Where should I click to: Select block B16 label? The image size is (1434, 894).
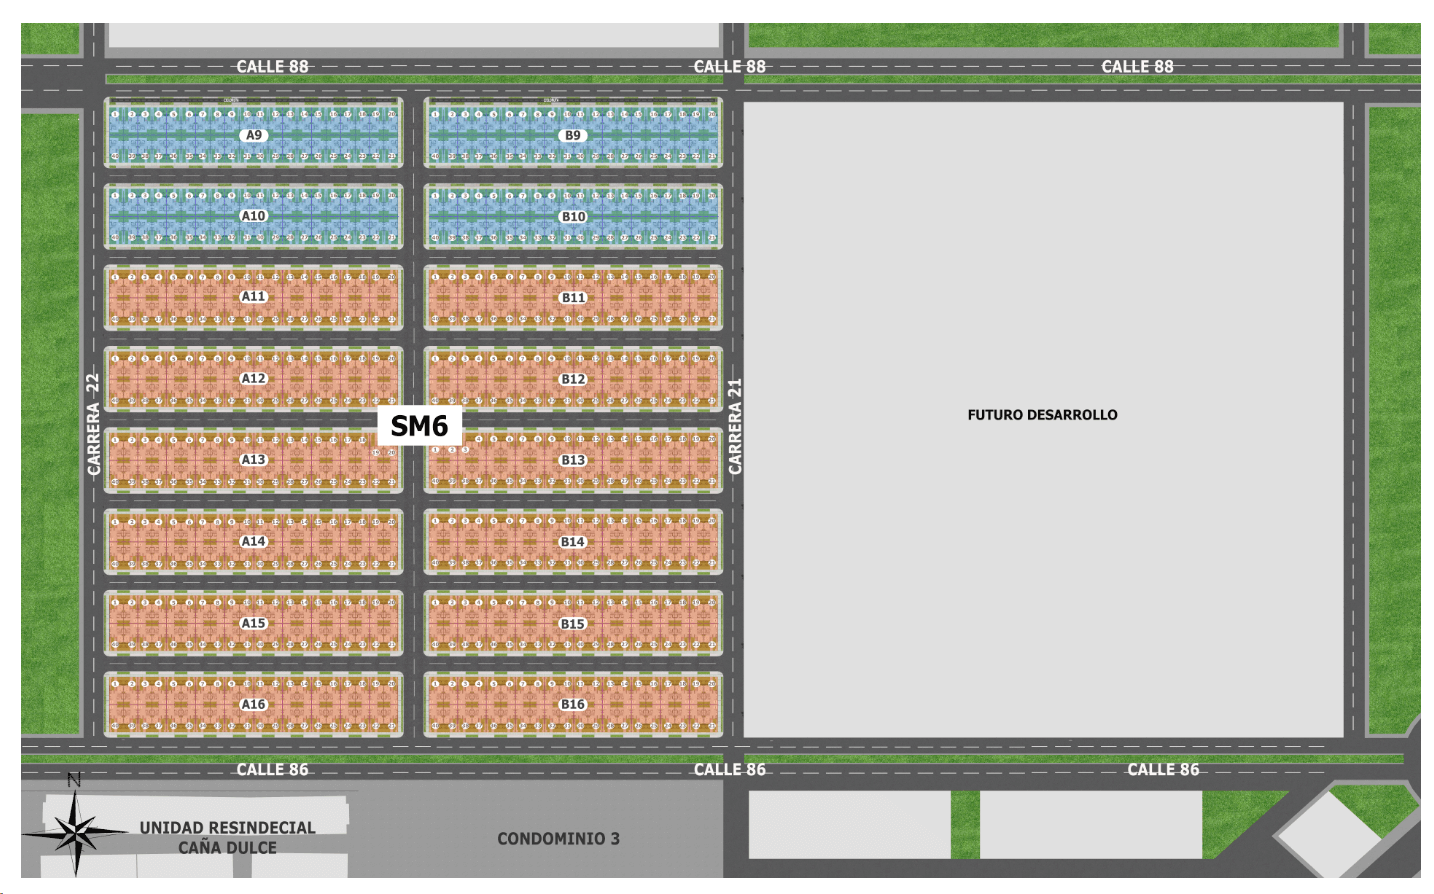[x=573, y=704]
